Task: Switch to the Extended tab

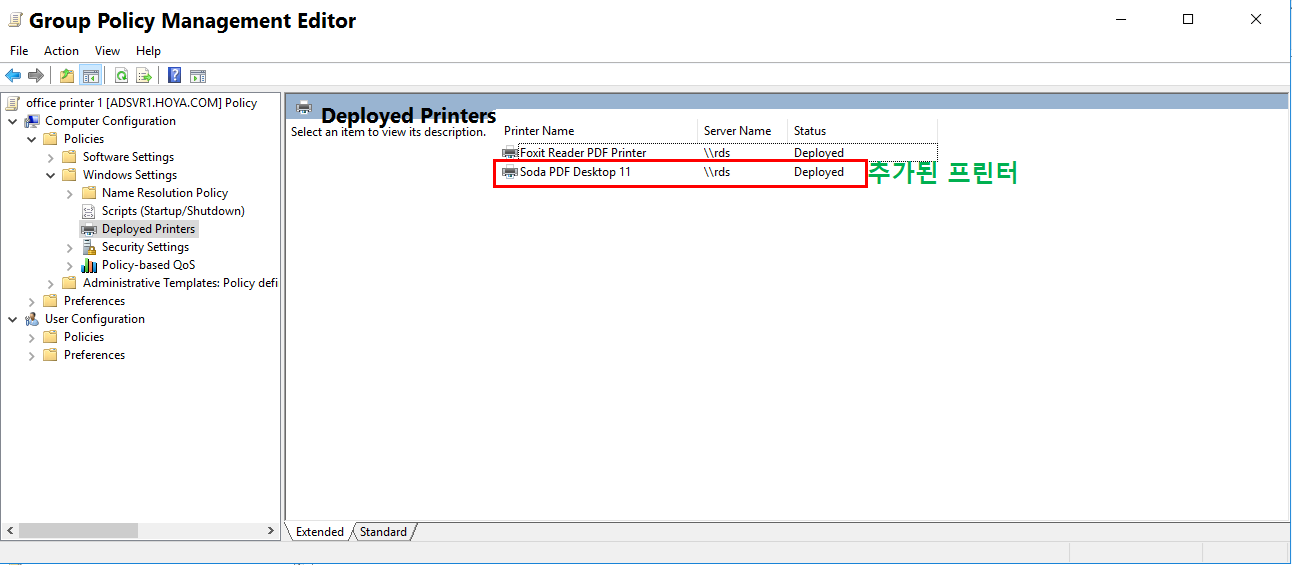Action: tap(319, 532)
